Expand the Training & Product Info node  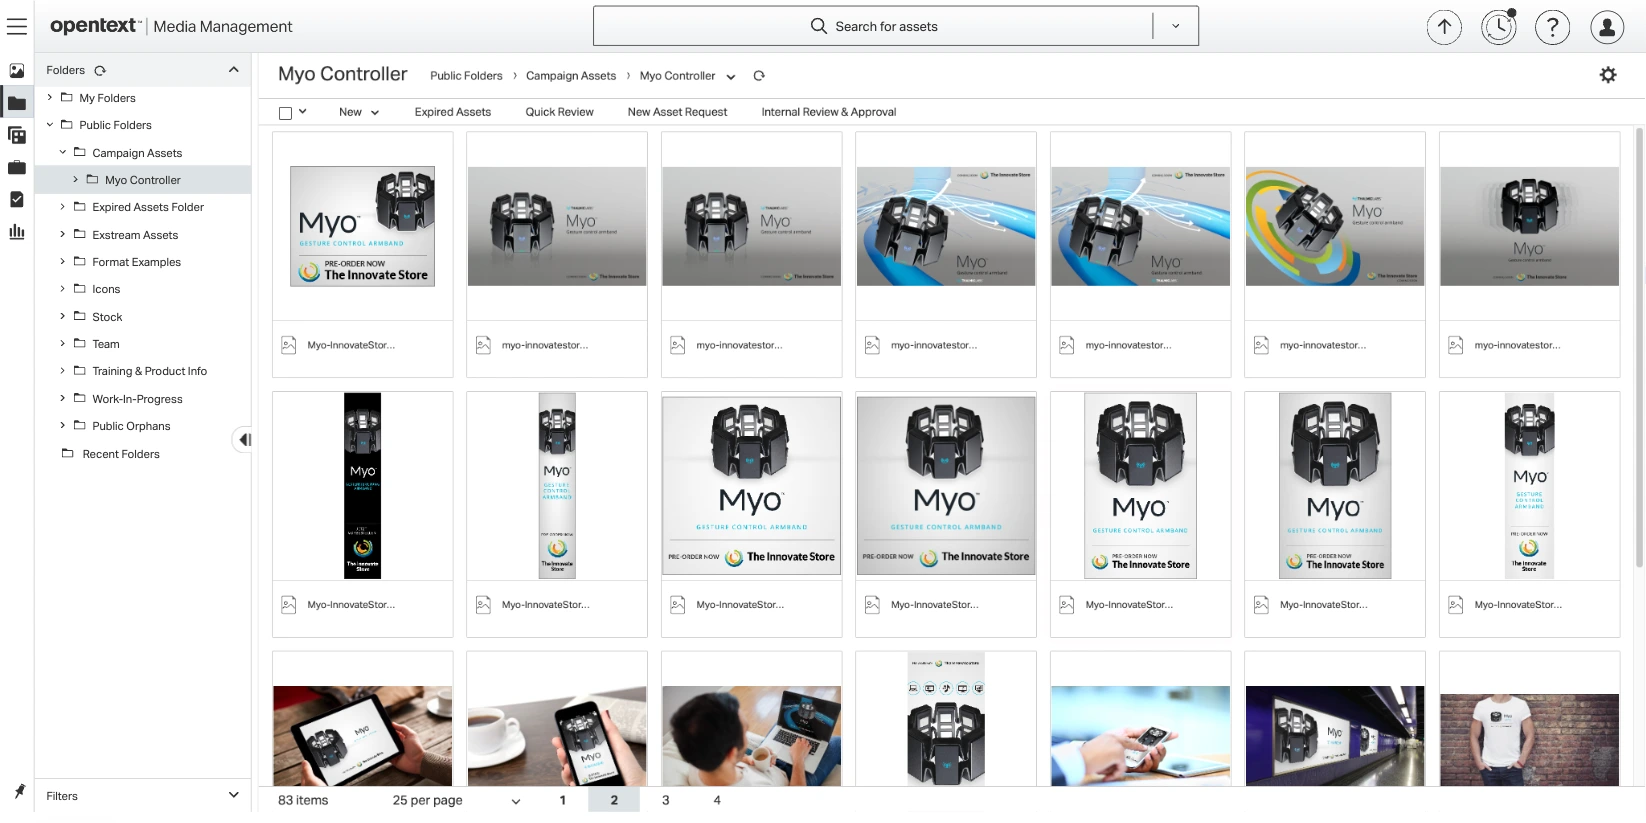click(63, 371)
